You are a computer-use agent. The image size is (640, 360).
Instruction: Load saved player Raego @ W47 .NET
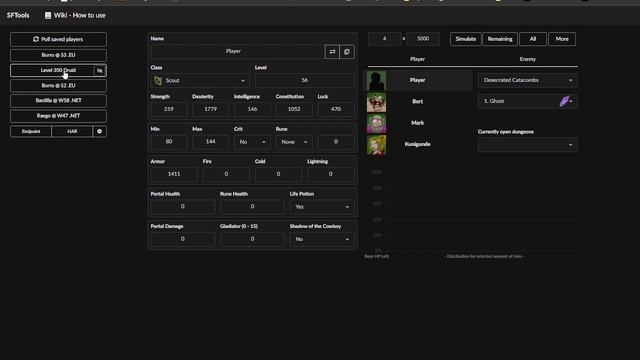click(x=58, y=116)
